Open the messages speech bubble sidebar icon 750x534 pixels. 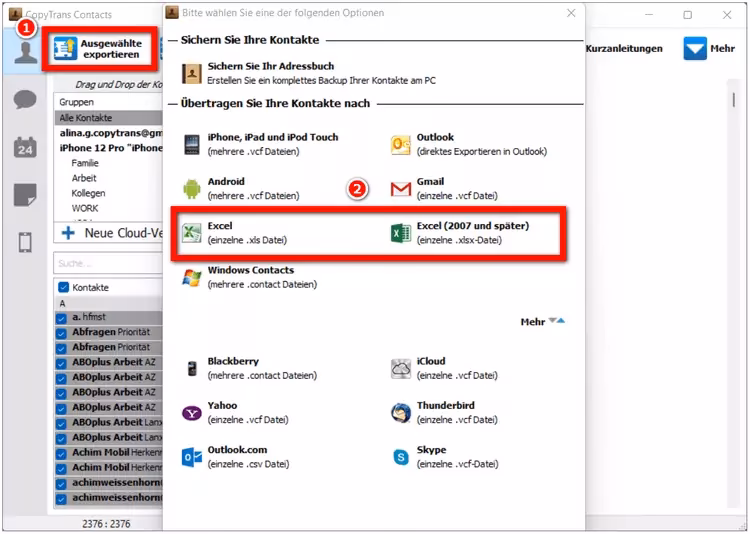[x=25, y=100]
